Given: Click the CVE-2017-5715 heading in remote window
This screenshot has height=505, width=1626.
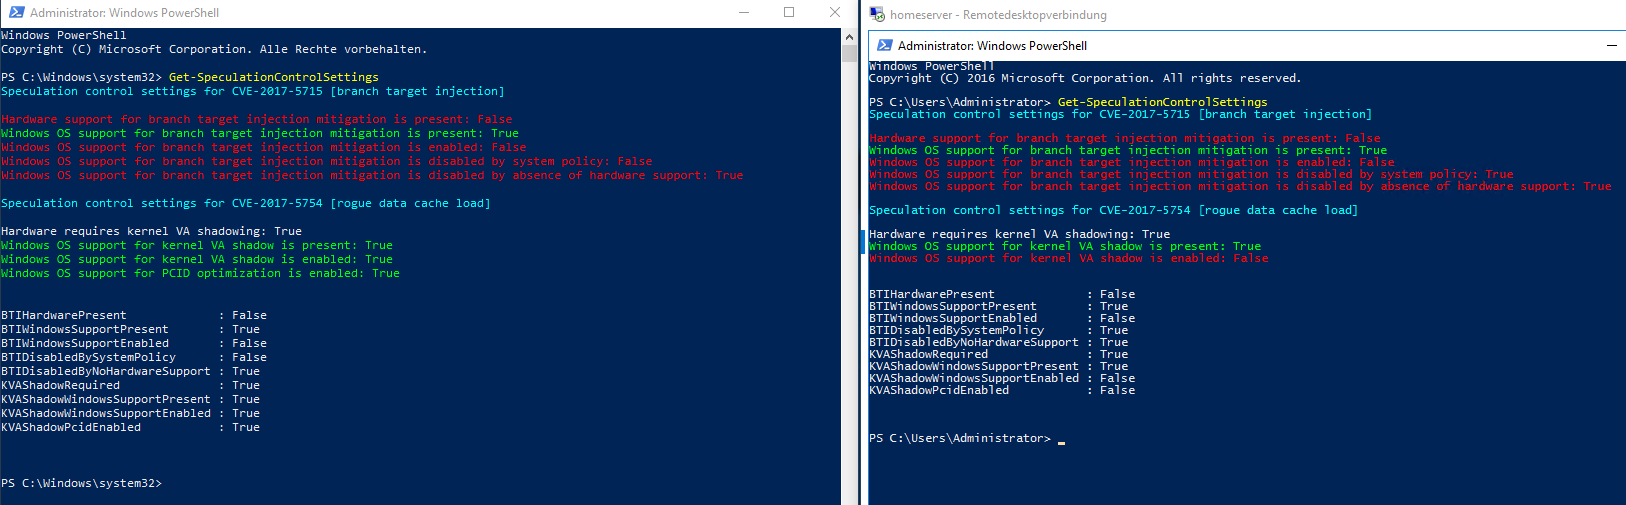Looking at the screenshot, I should click(1120, 114).
